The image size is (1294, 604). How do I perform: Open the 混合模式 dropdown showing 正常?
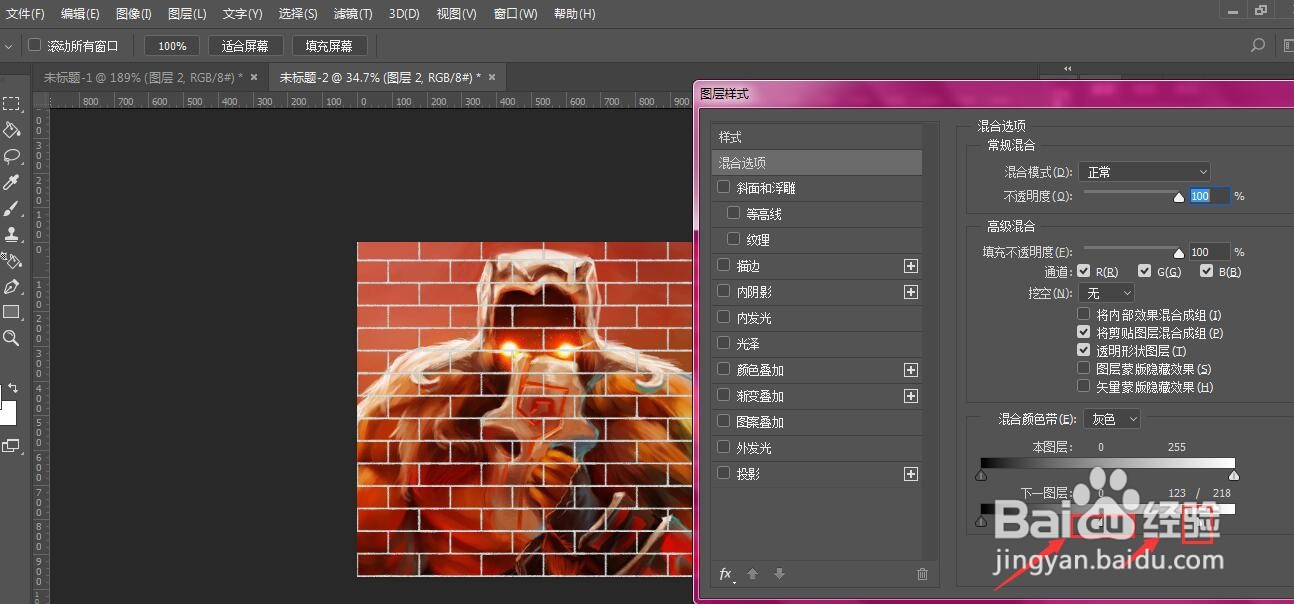pyautogui.click(x=1144, y=172)
